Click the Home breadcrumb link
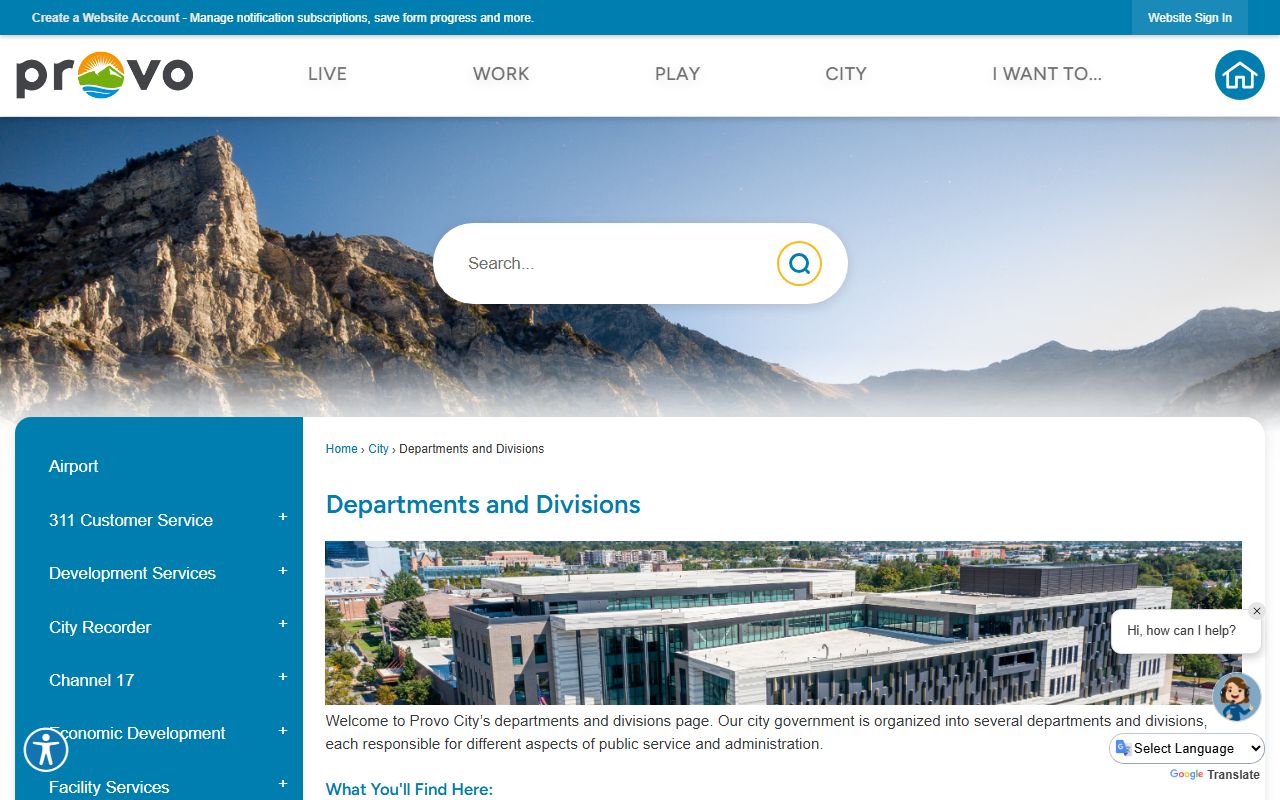This screenshot has width=1280, height=800. coord(341,449)
